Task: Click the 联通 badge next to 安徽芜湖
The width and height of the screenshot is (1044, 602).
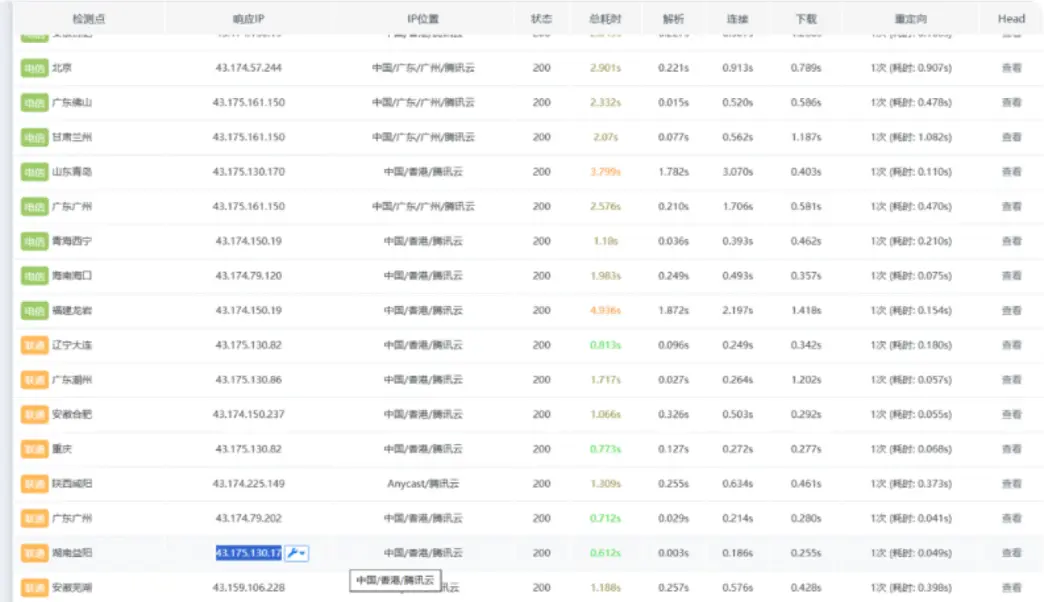Action: (x=33, y=587)
